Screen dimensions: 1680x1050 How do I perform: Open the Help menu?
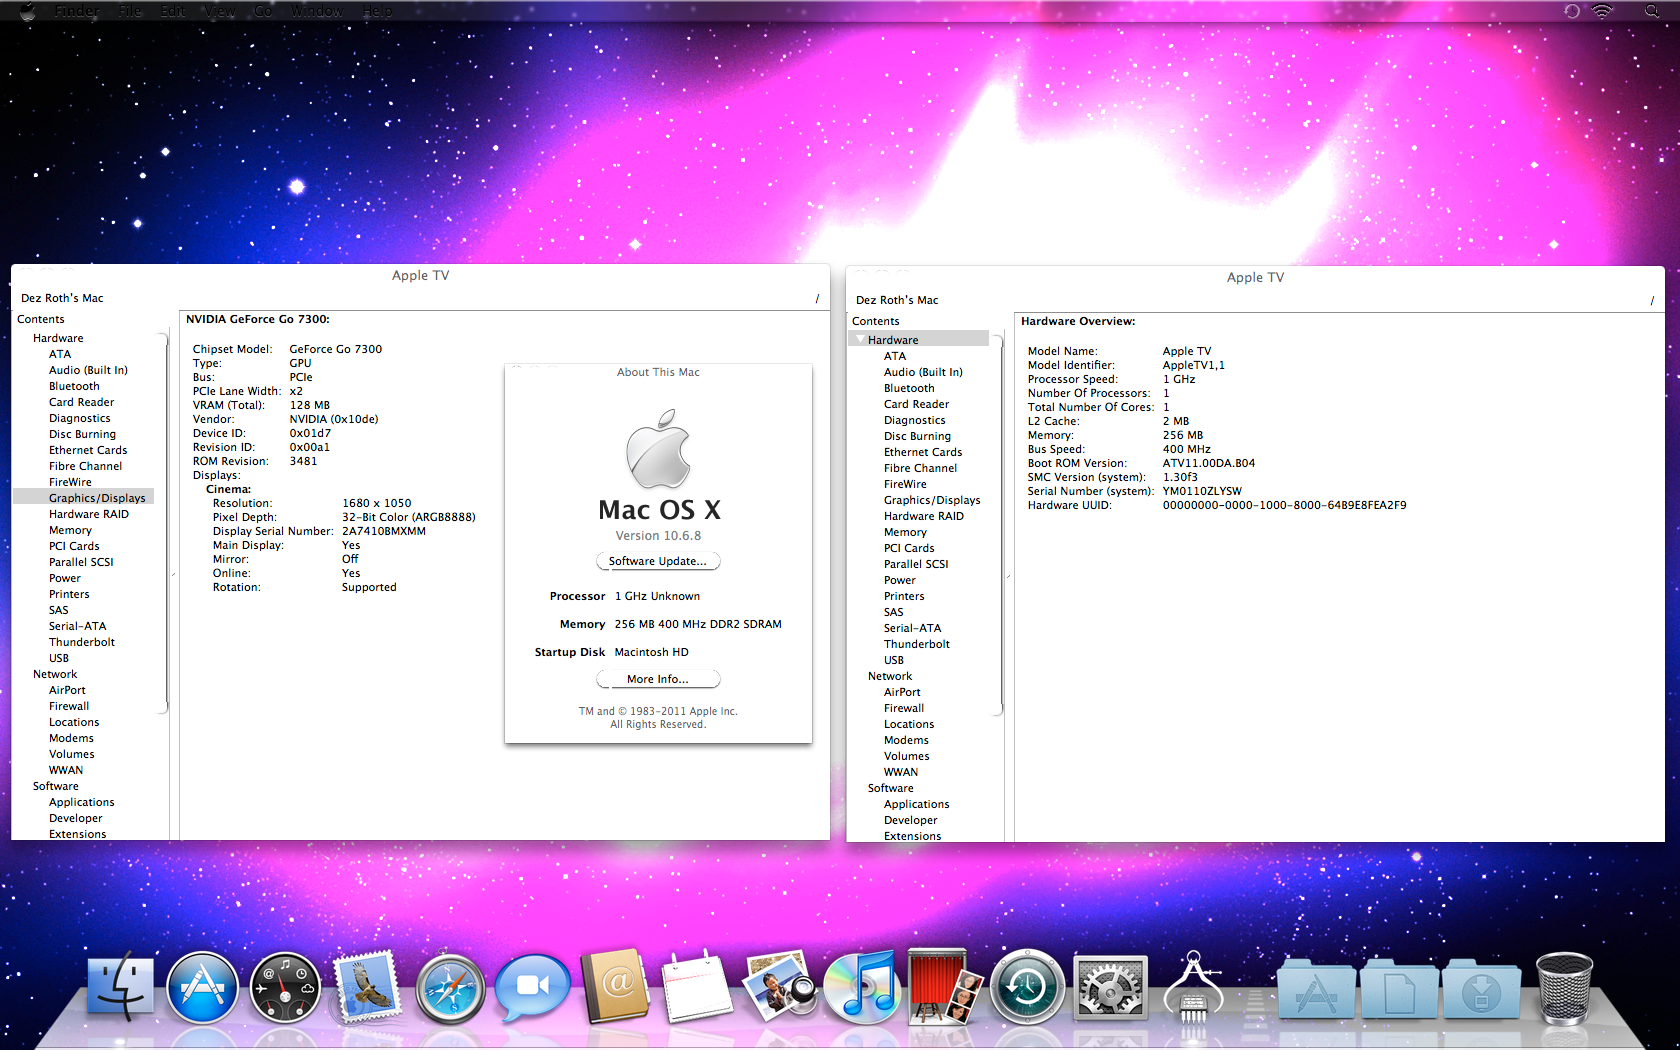[377, 11]
